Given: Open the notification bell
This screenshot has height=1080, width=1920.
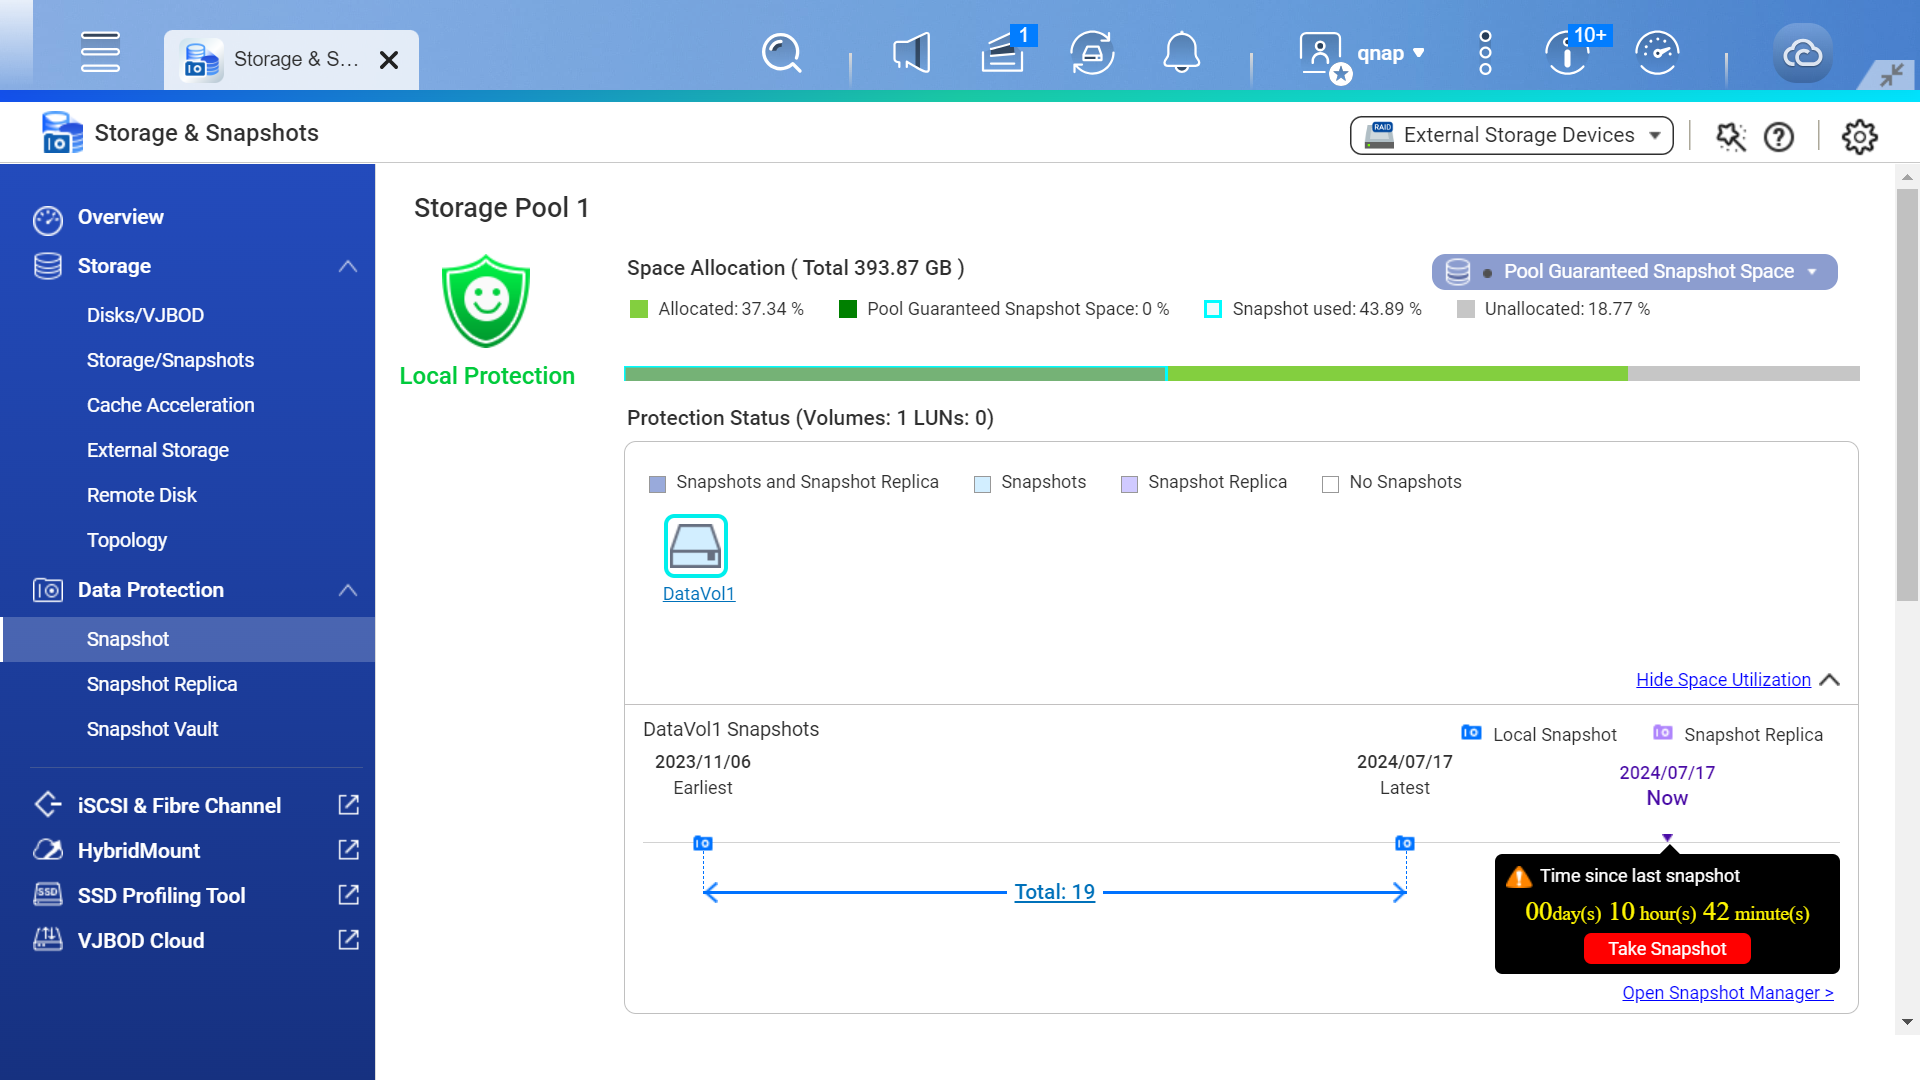Looking at the screenshot, I should point(1181,53).
